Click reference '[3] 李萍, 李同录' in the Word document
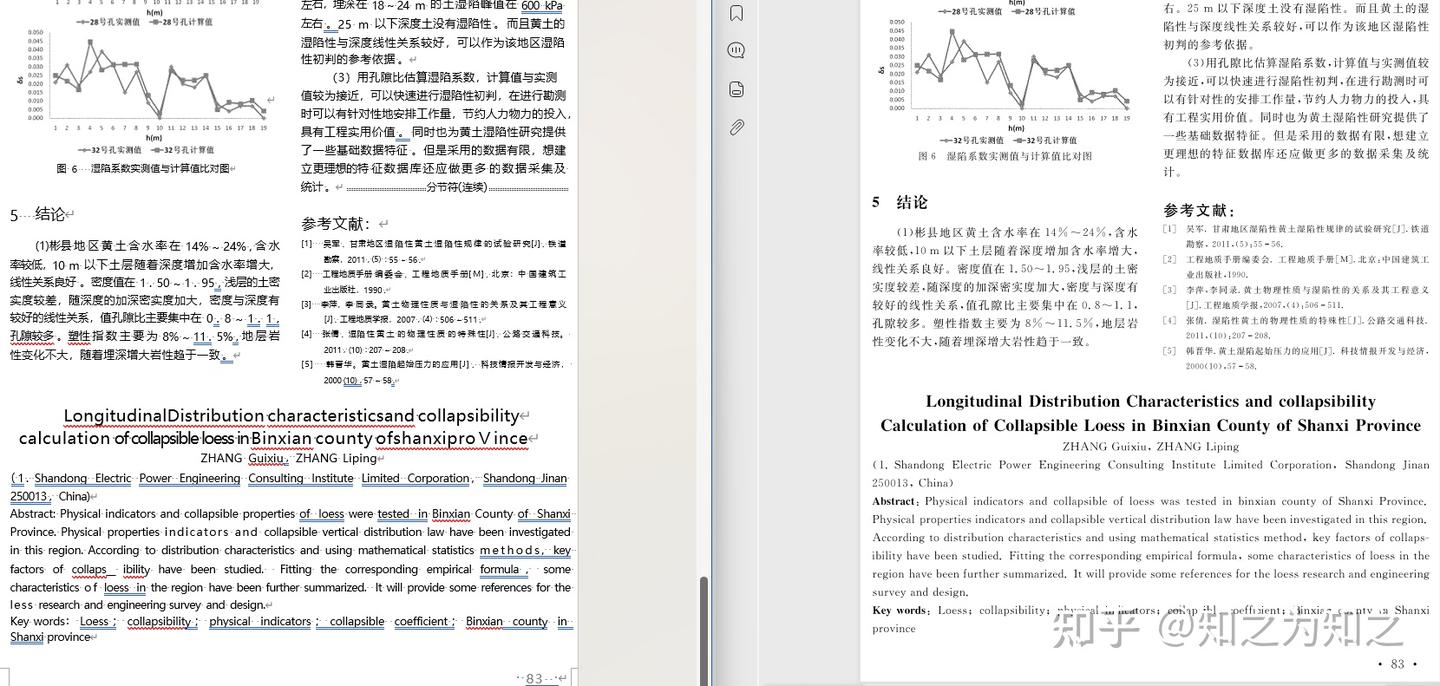 [434, 312]
